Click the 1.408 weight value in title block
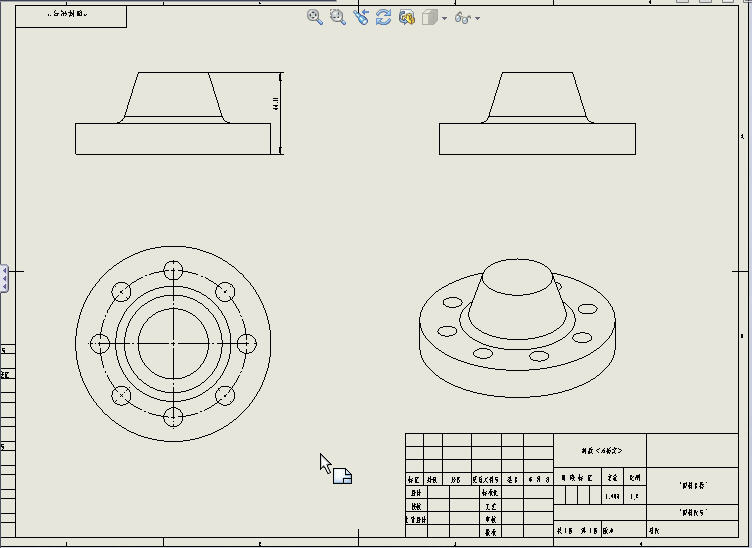 612,496
